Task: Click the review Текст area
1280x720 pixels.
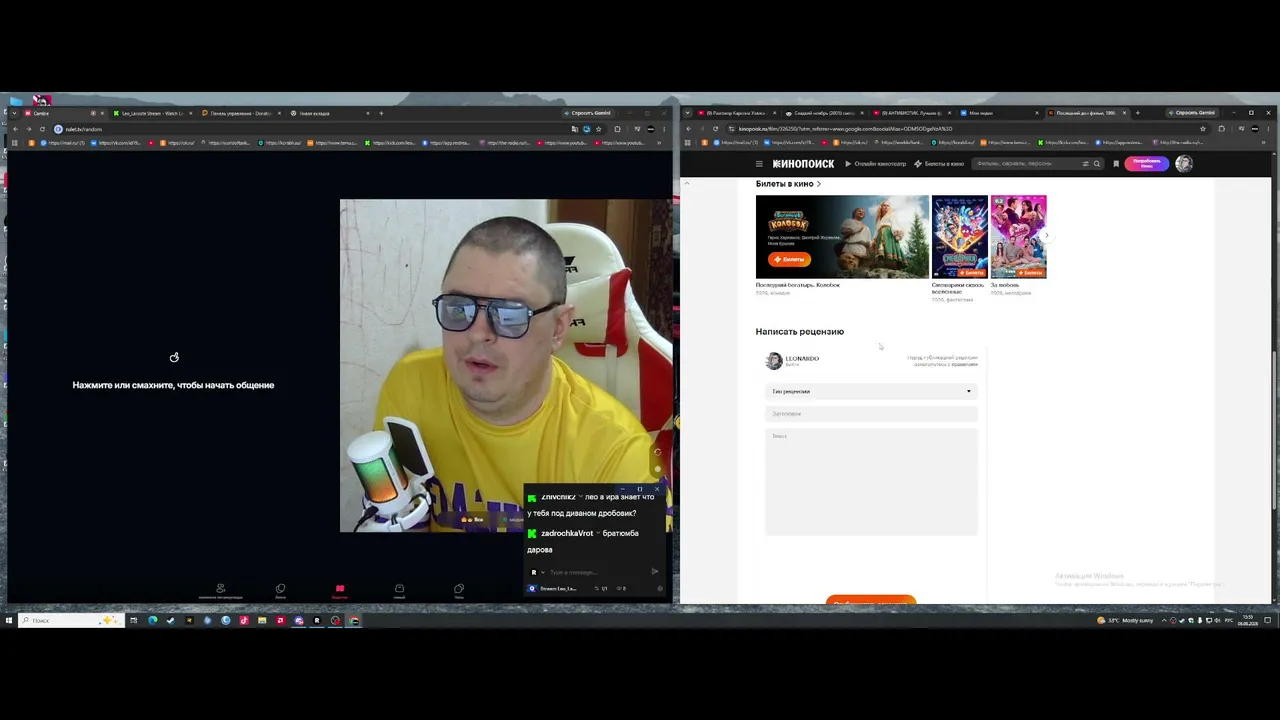Action: tap(871, 482)
